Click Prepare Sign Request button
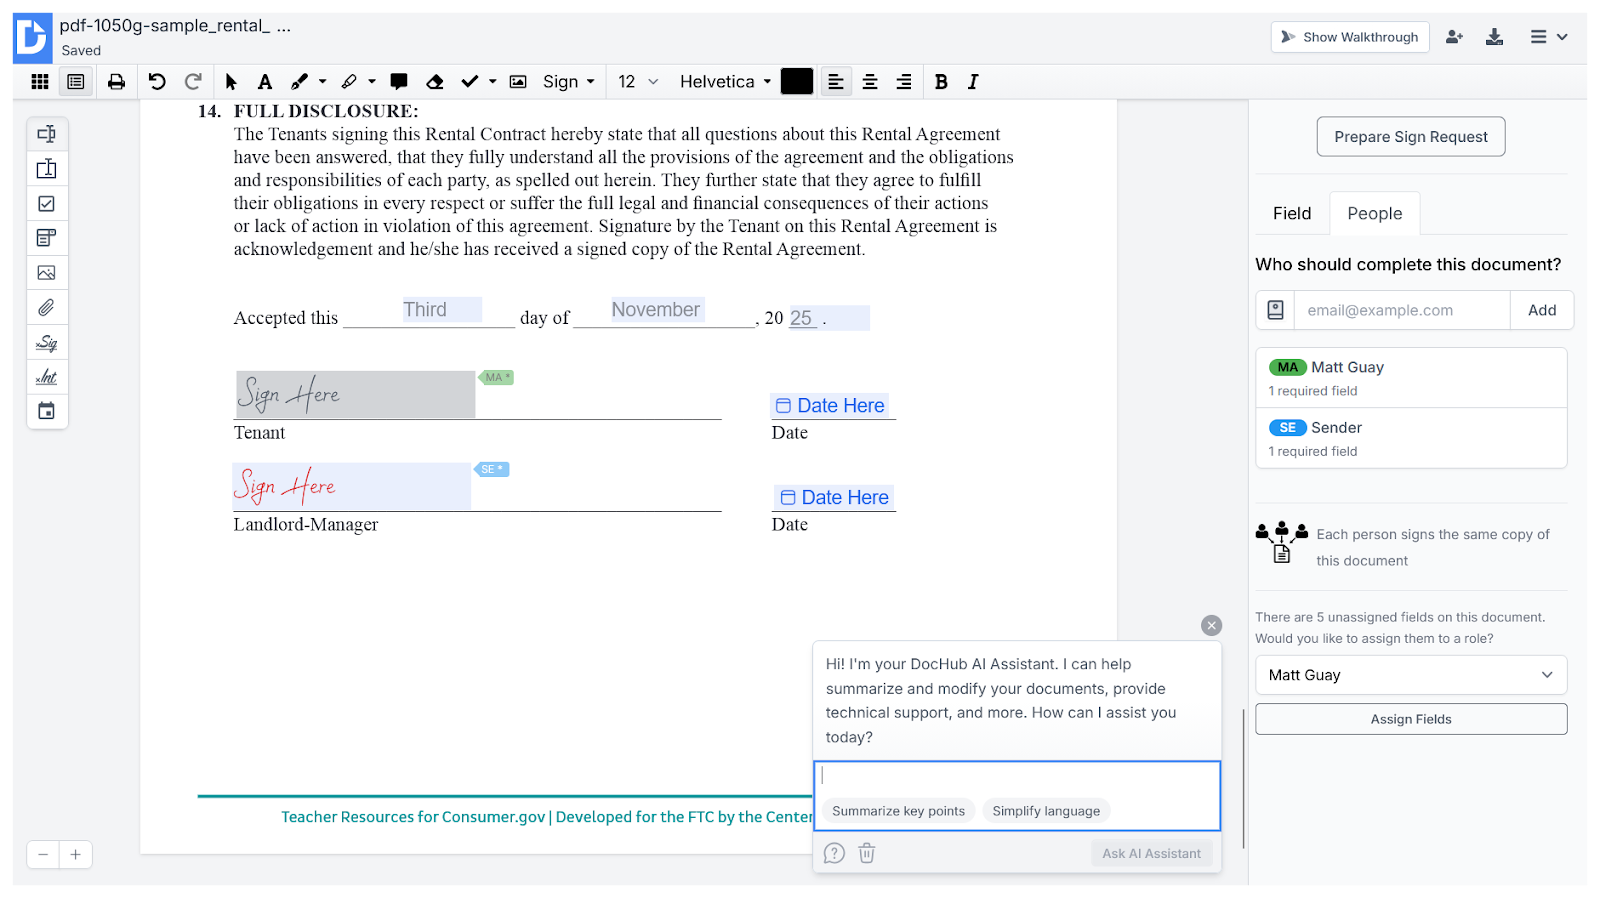1600x898 pixels. (1411, 137)
